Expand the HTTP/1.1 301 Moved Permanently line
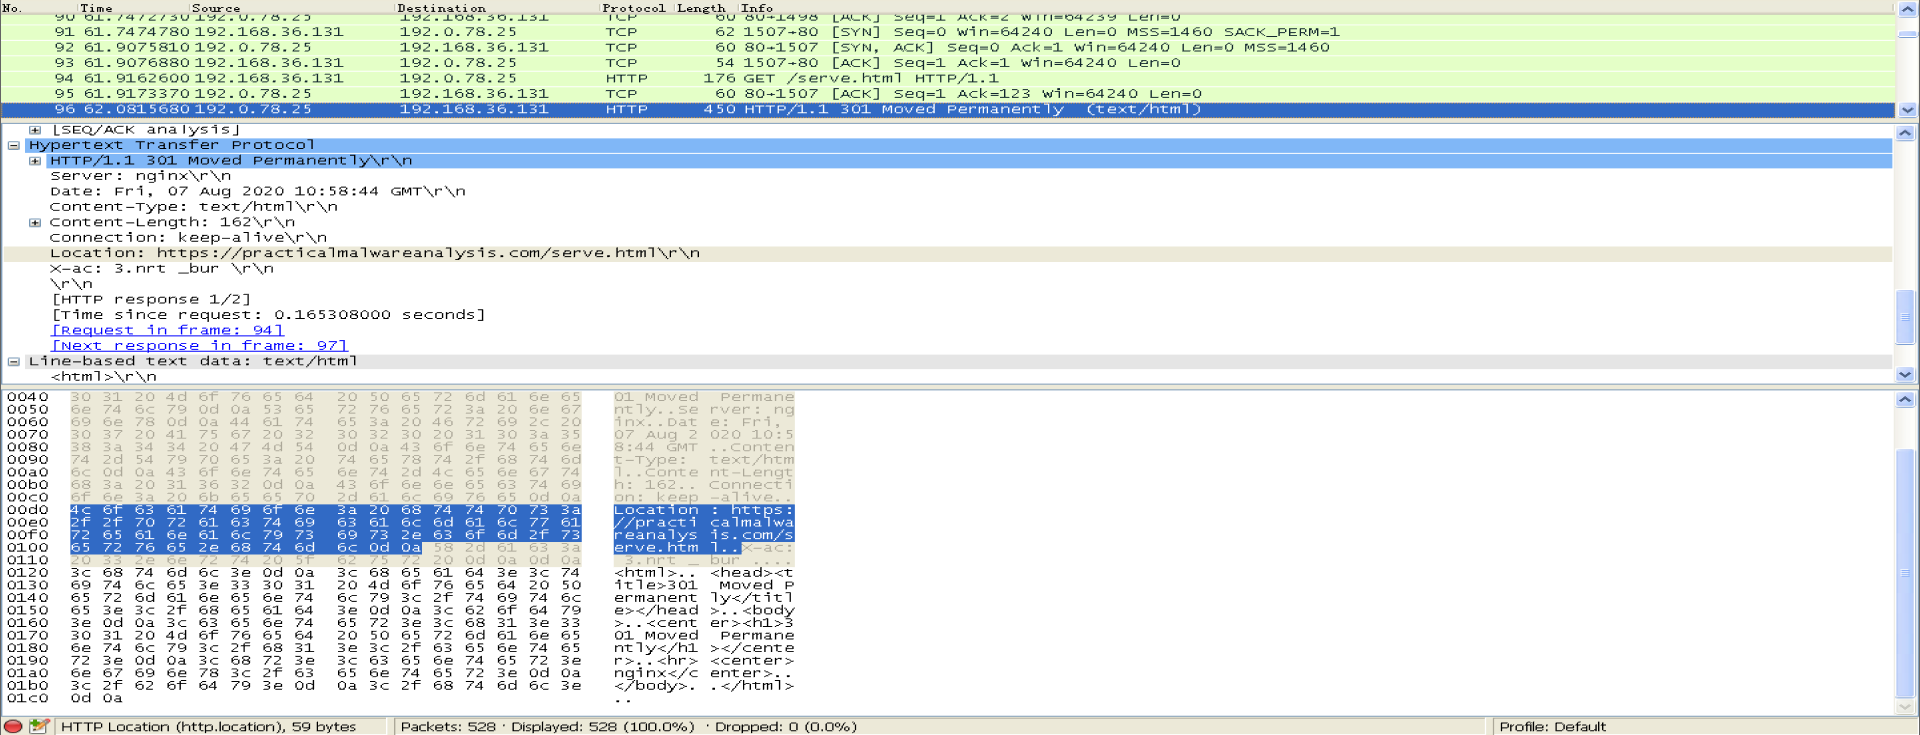 [35, 161]
